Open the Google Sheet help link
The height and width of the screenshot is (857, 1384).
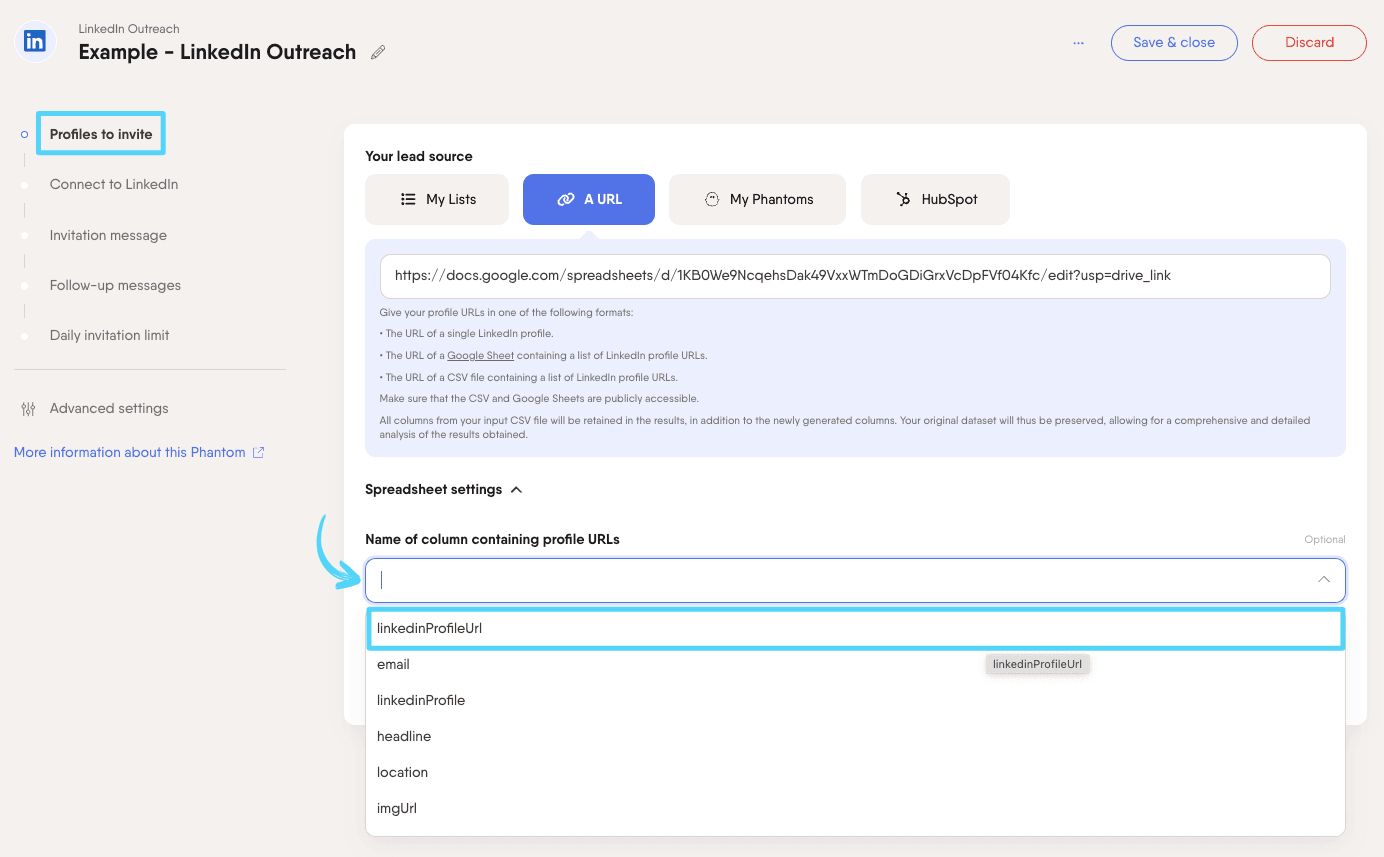480,356
